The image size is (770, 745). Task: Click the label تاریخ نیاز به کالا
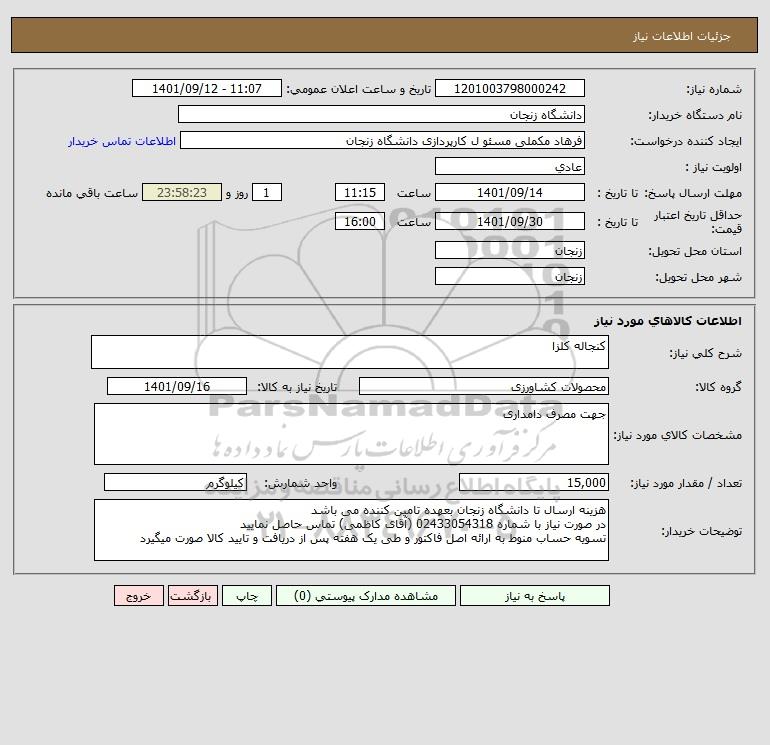pyautogui.click(x=298, y=387)
